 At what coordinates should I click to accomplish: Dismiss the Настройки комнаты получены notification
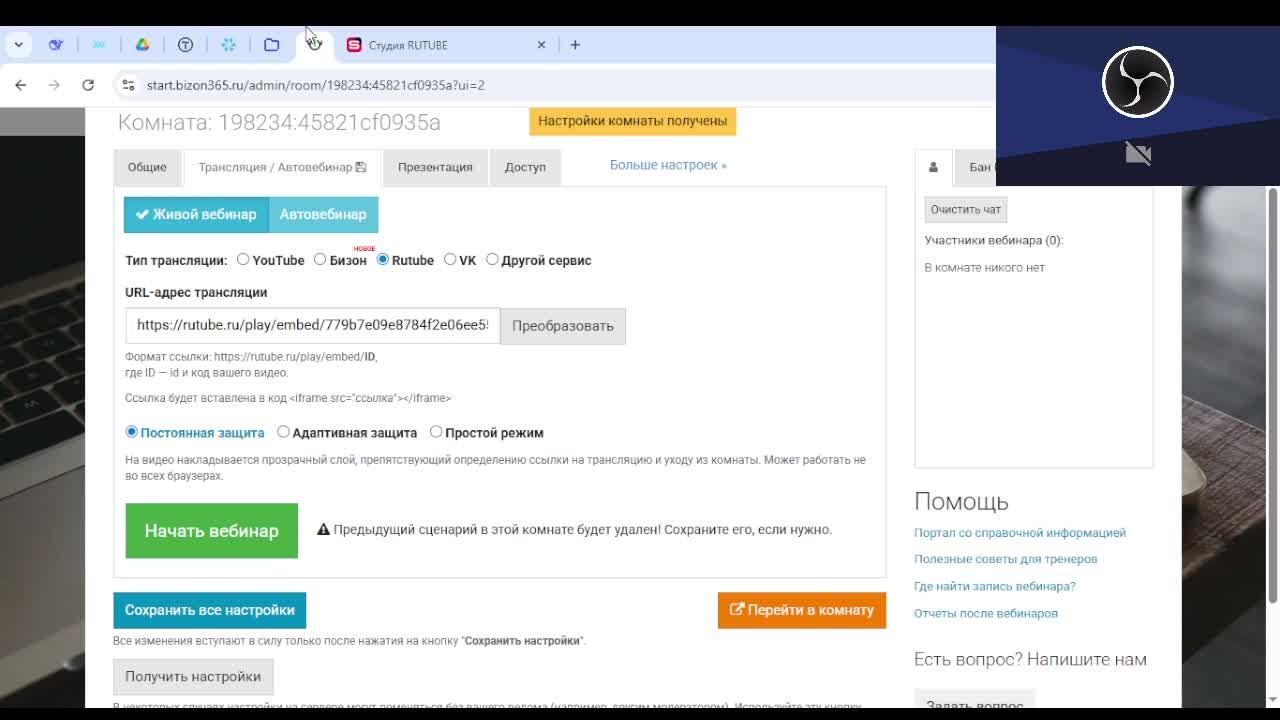[632, 121]
